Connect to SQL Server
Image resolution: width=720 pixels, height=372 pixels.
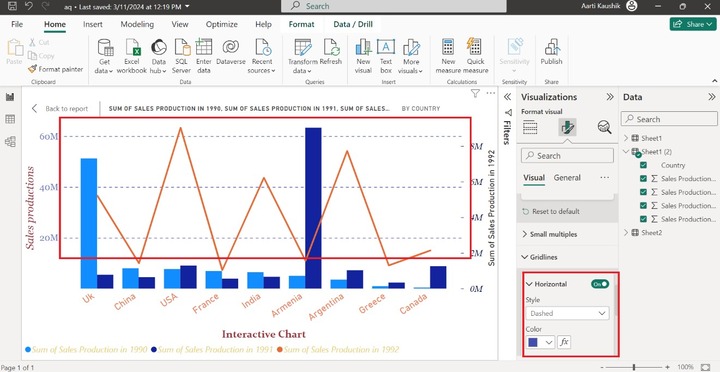(181, 56)
